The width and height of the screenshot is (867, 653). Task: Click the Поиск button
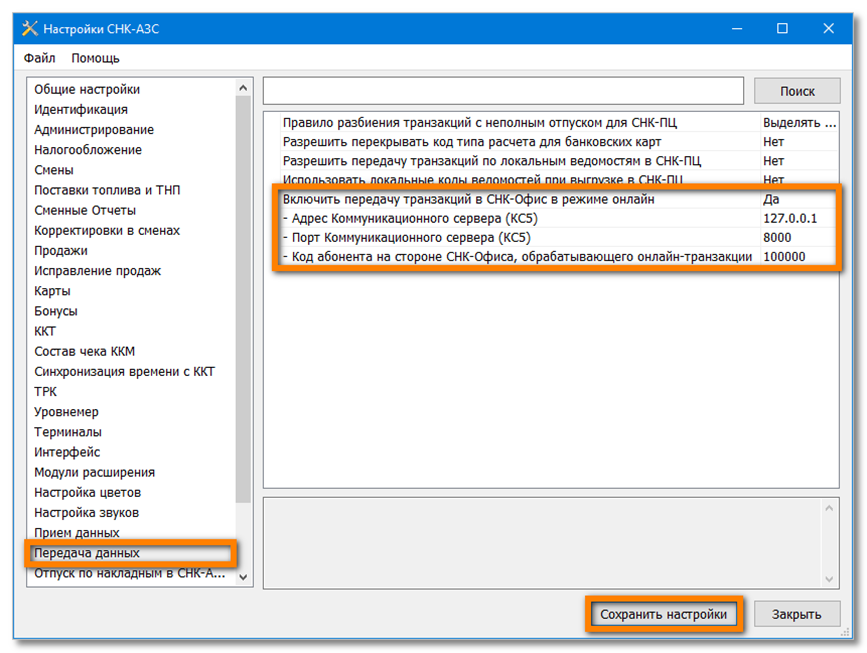797,91
